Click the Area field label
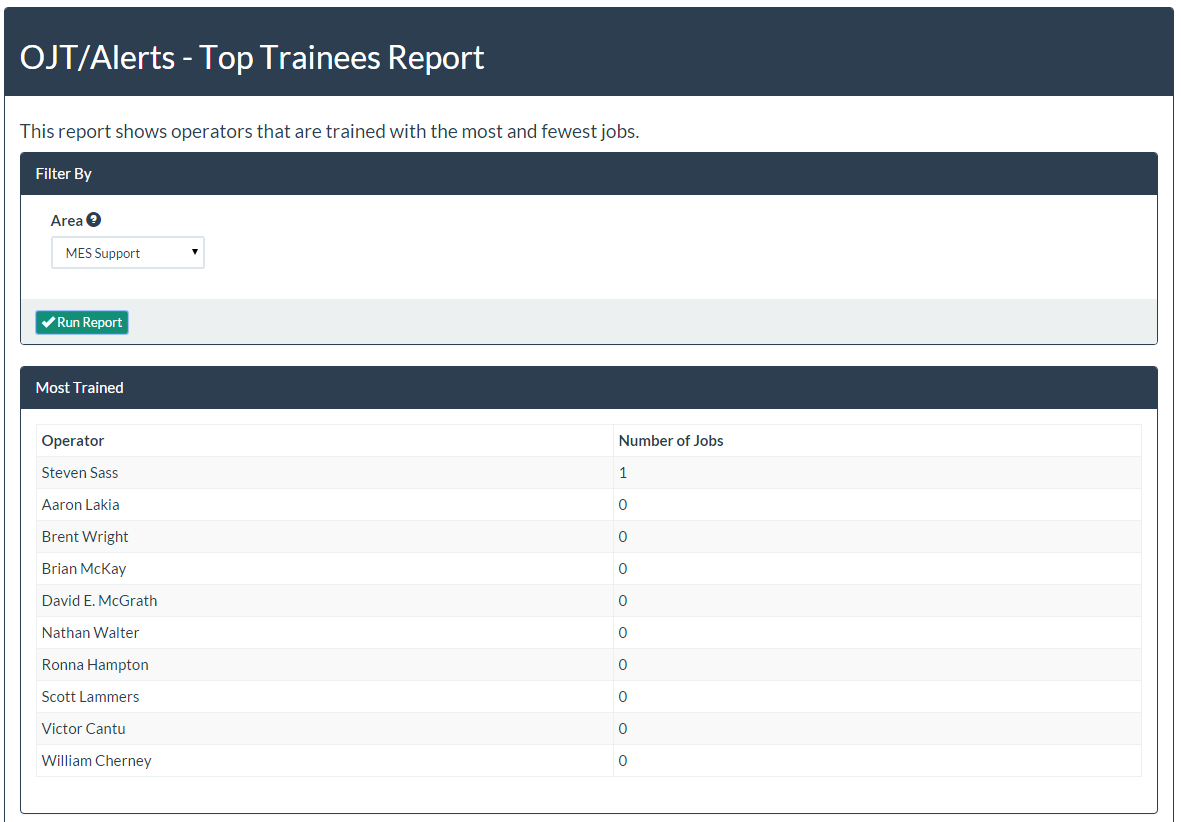 click(67, 221)
